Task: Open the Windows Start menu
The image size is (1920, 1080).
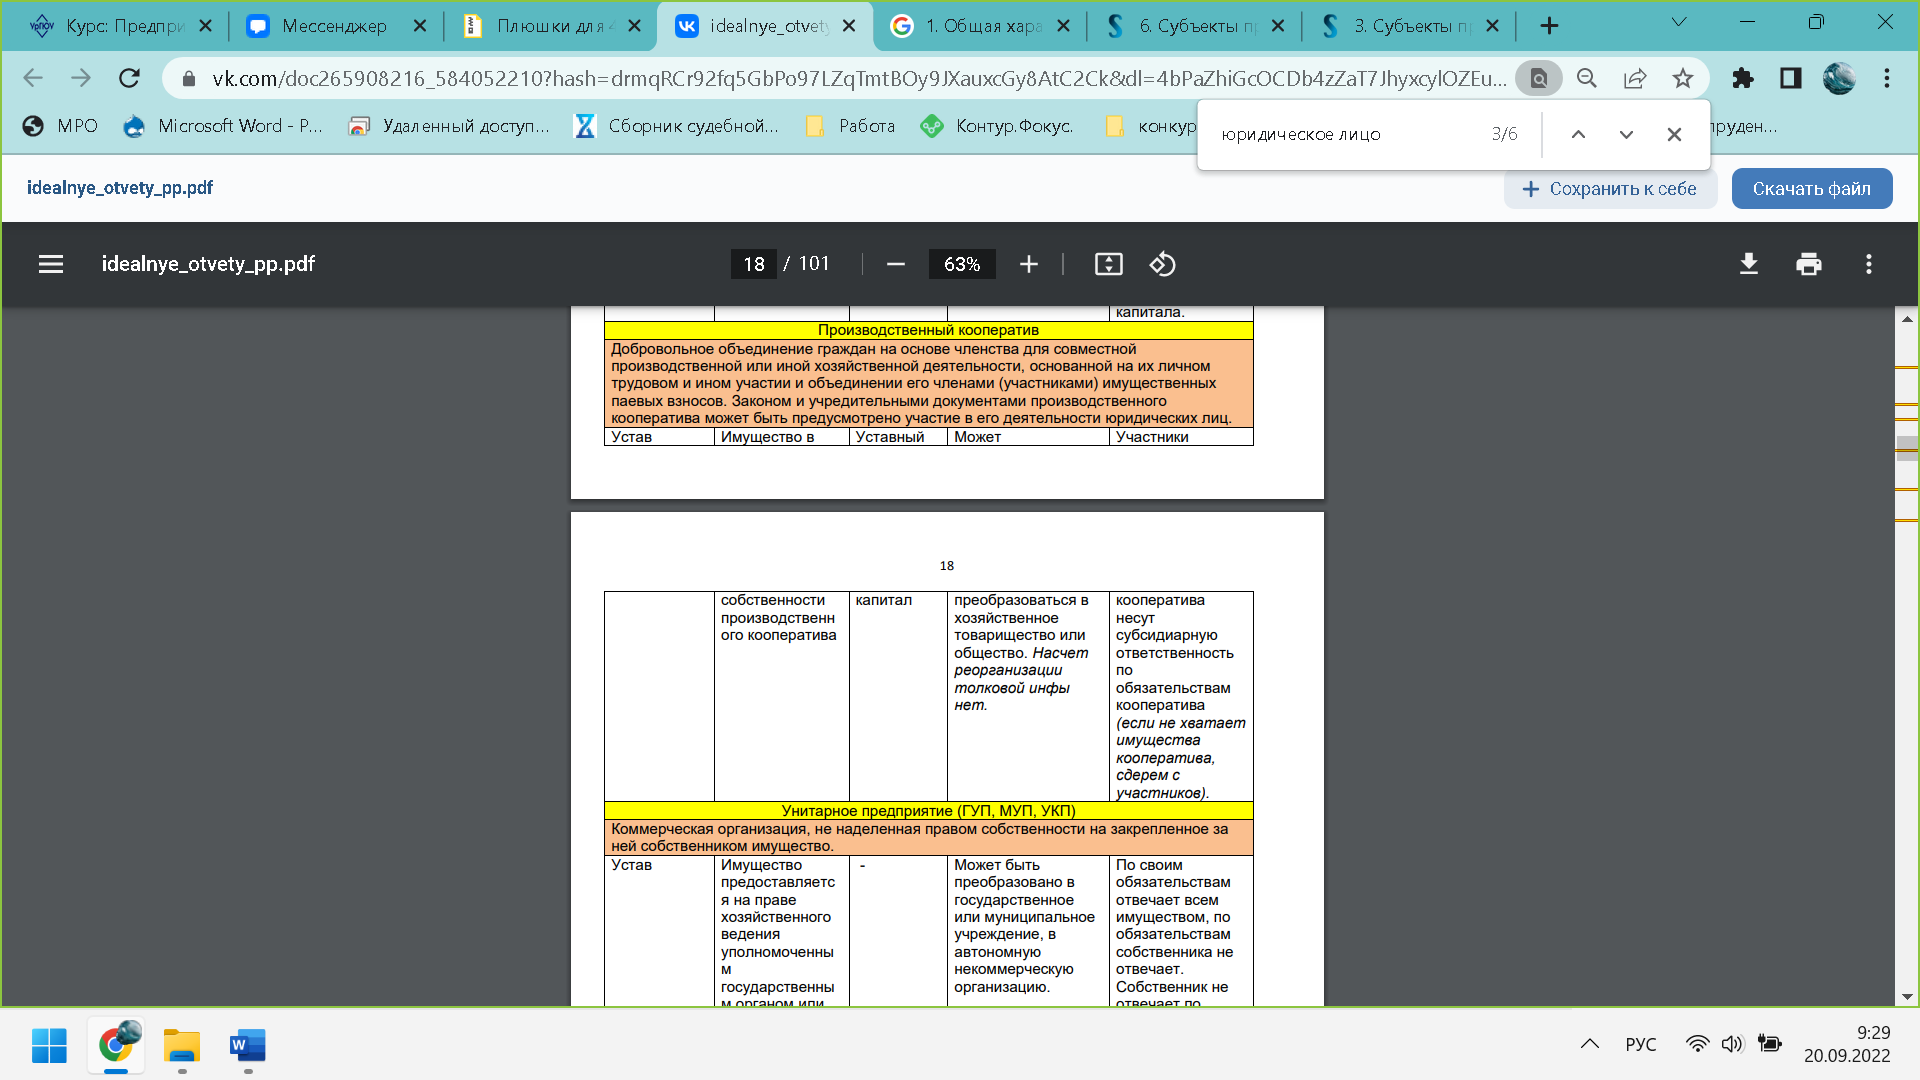Action: [x=49, y=1045]
